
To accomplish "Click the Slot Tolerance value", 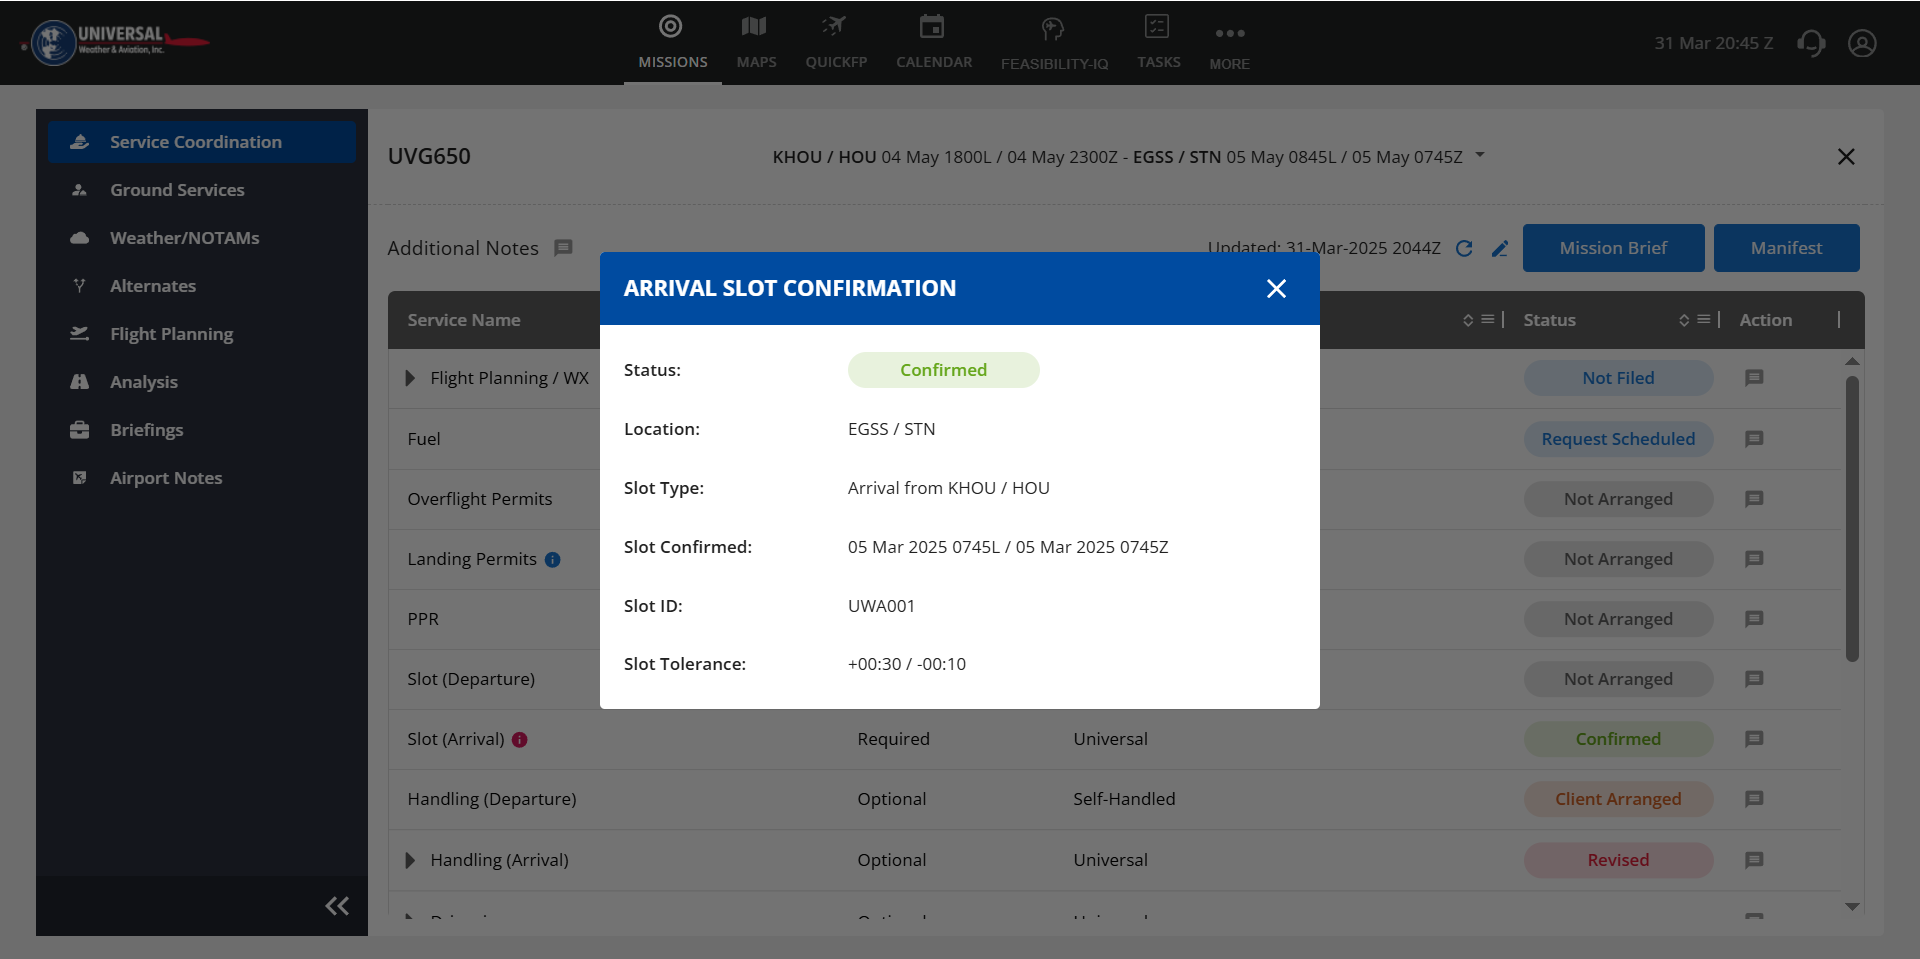I will pos(906,664).
